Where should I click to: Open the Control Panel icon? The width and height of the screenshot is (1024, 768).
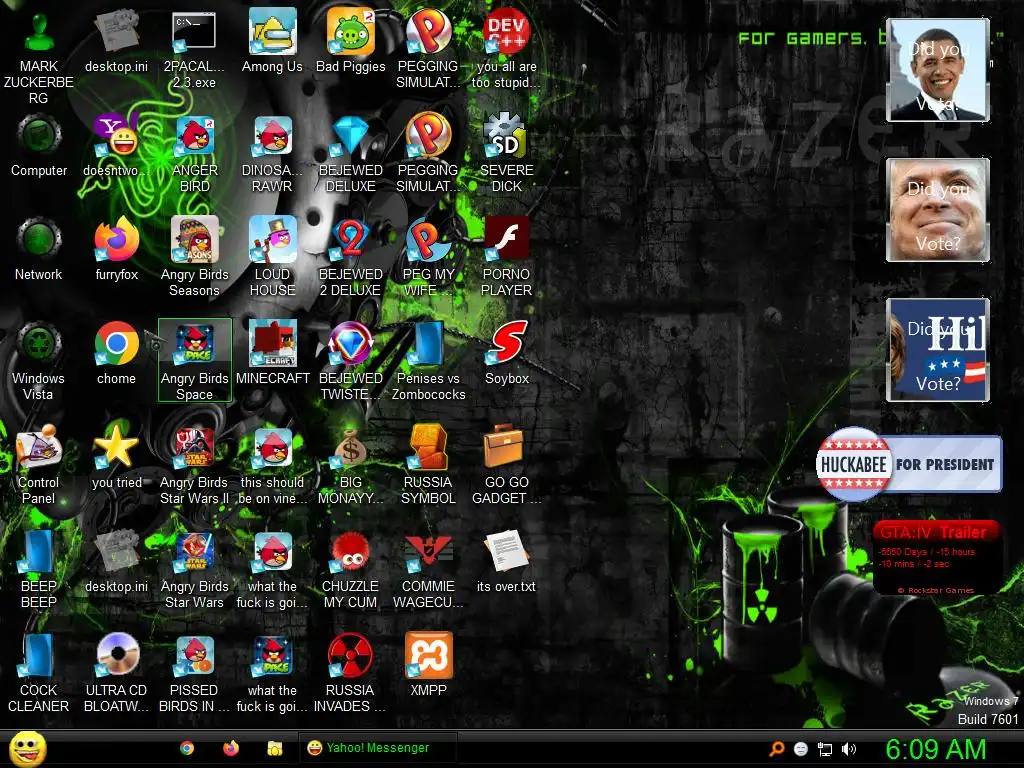click(x=39, y=465)
